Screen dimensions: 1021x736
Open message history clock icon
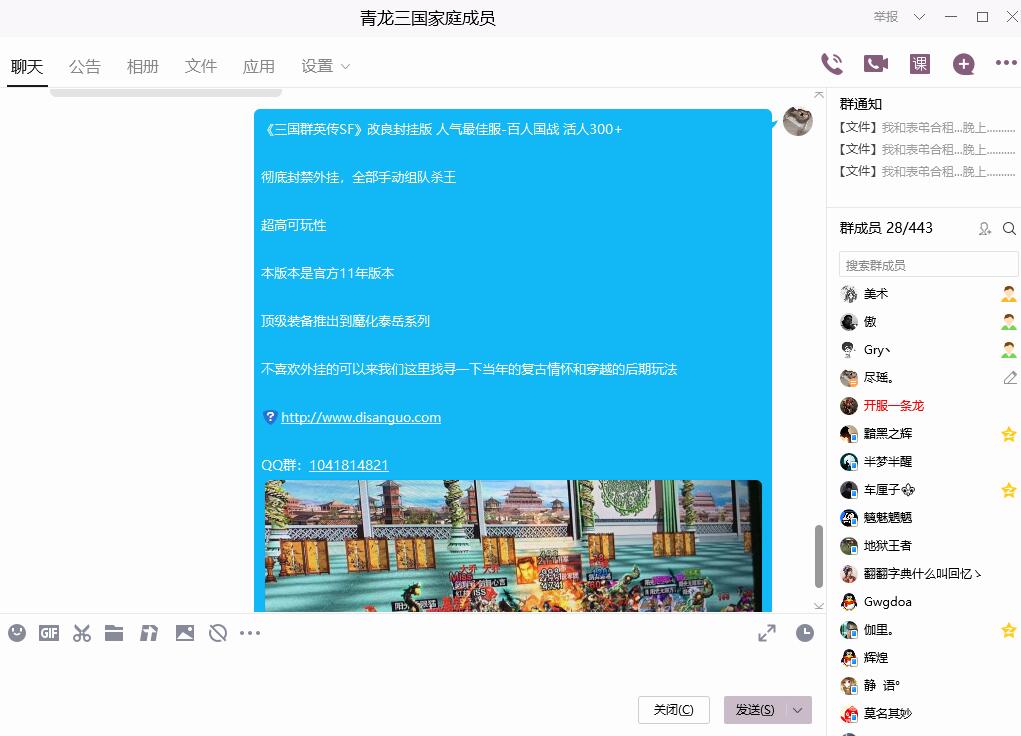(805, 632)
